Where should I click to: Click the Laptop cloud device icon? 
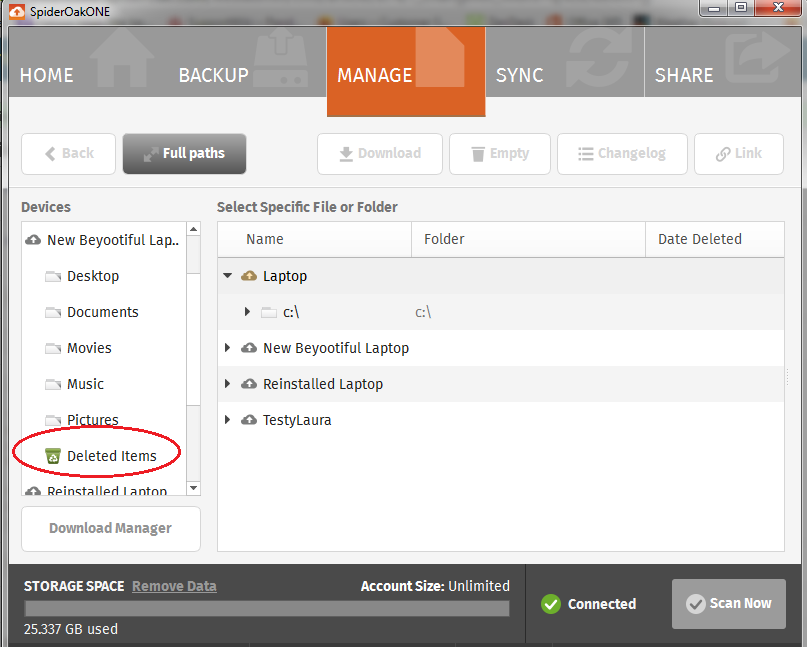tap(249, 276)
